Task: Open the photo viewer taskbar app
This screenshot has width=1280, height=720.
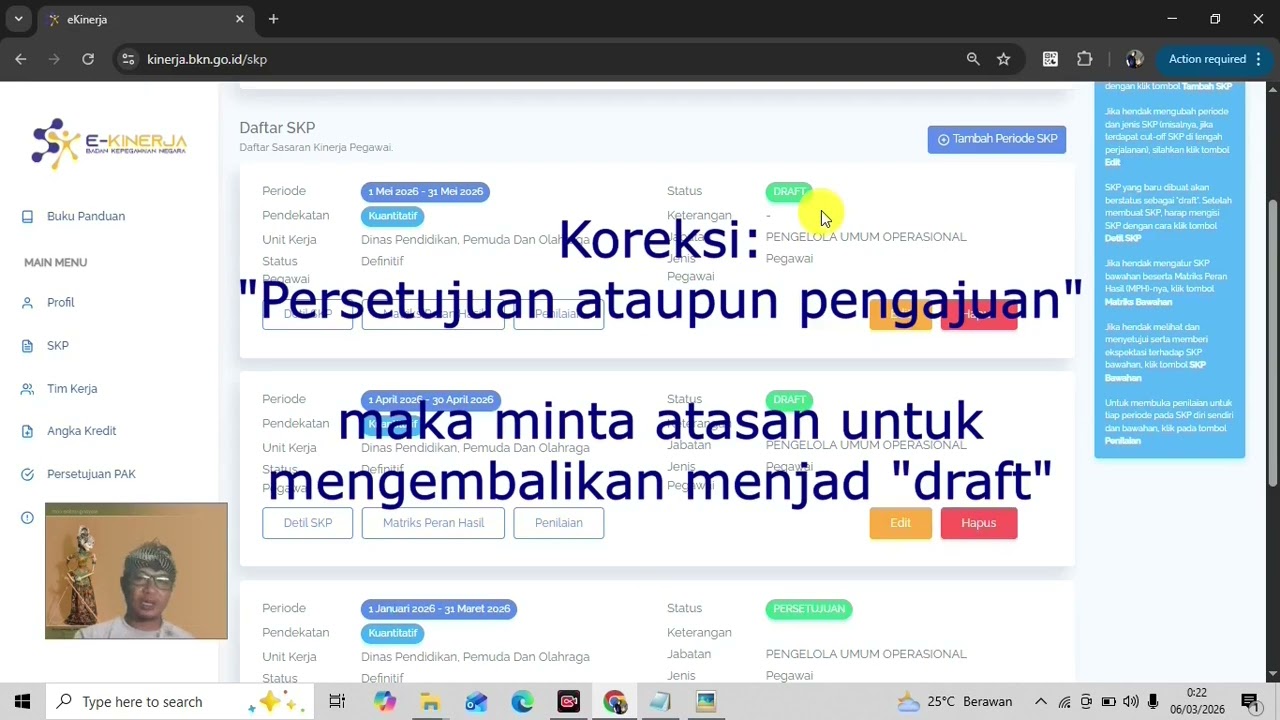Action: 706,702
